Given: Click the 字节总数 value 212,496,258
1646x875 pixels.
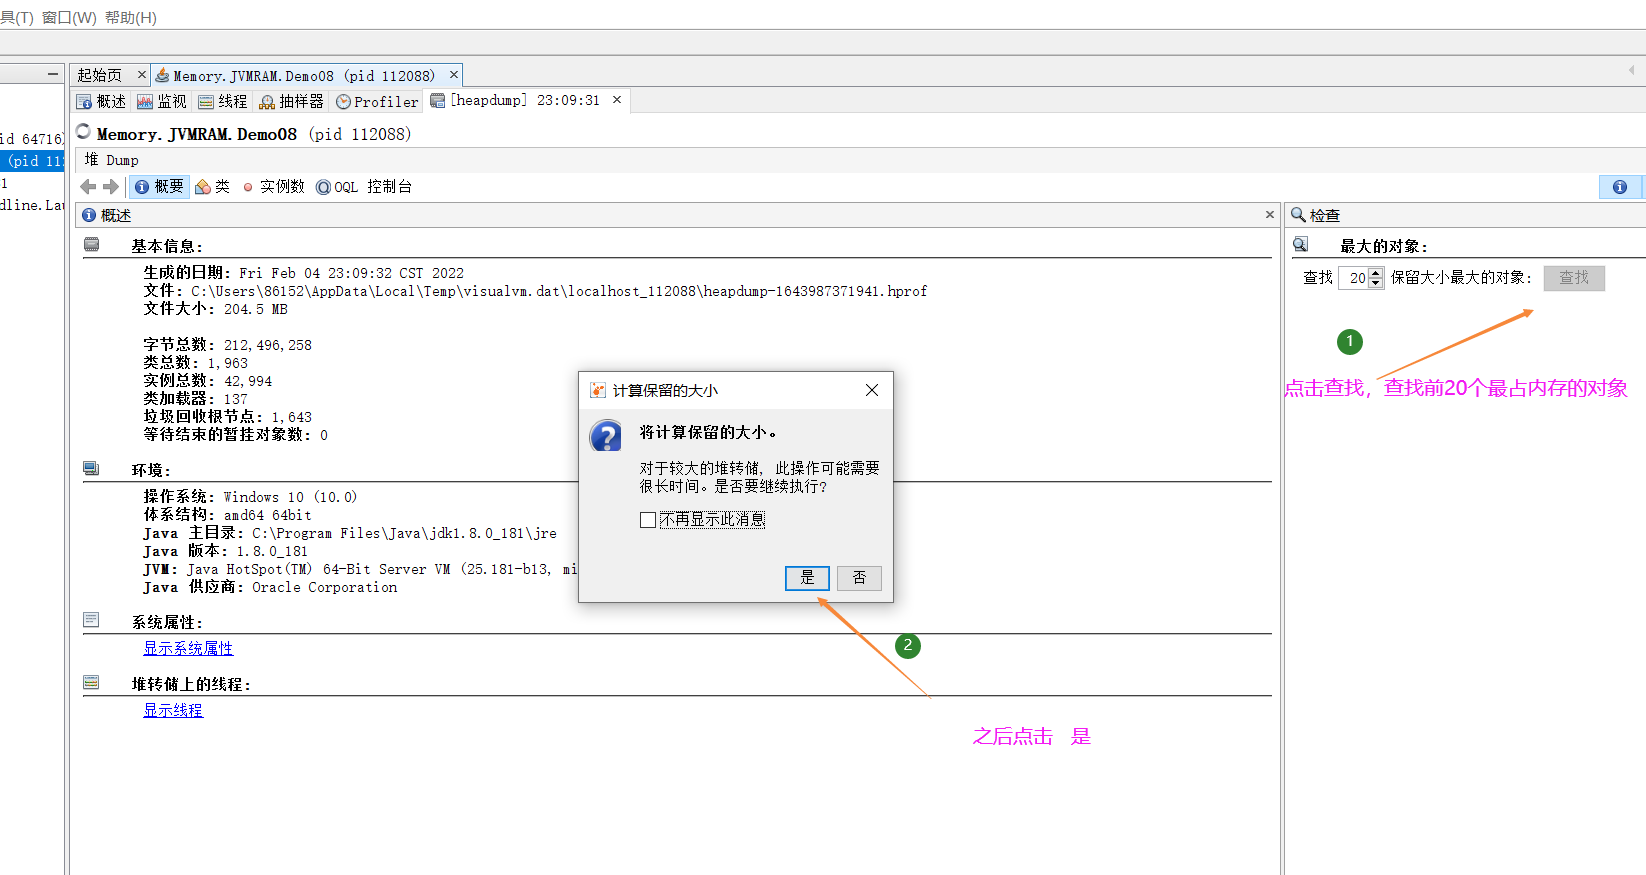Looking at the screenshot, I should coord(268,345).
